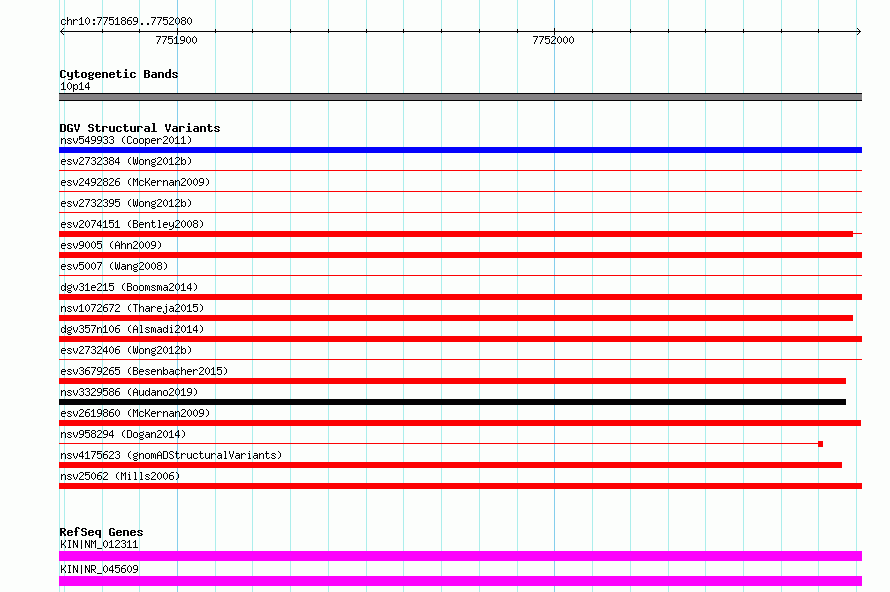Viewport: 890px width, 592px height.
Task: Select the nsv958294 (Dogan2014) label
Action: pyautogui.click(x=123, y=434)
